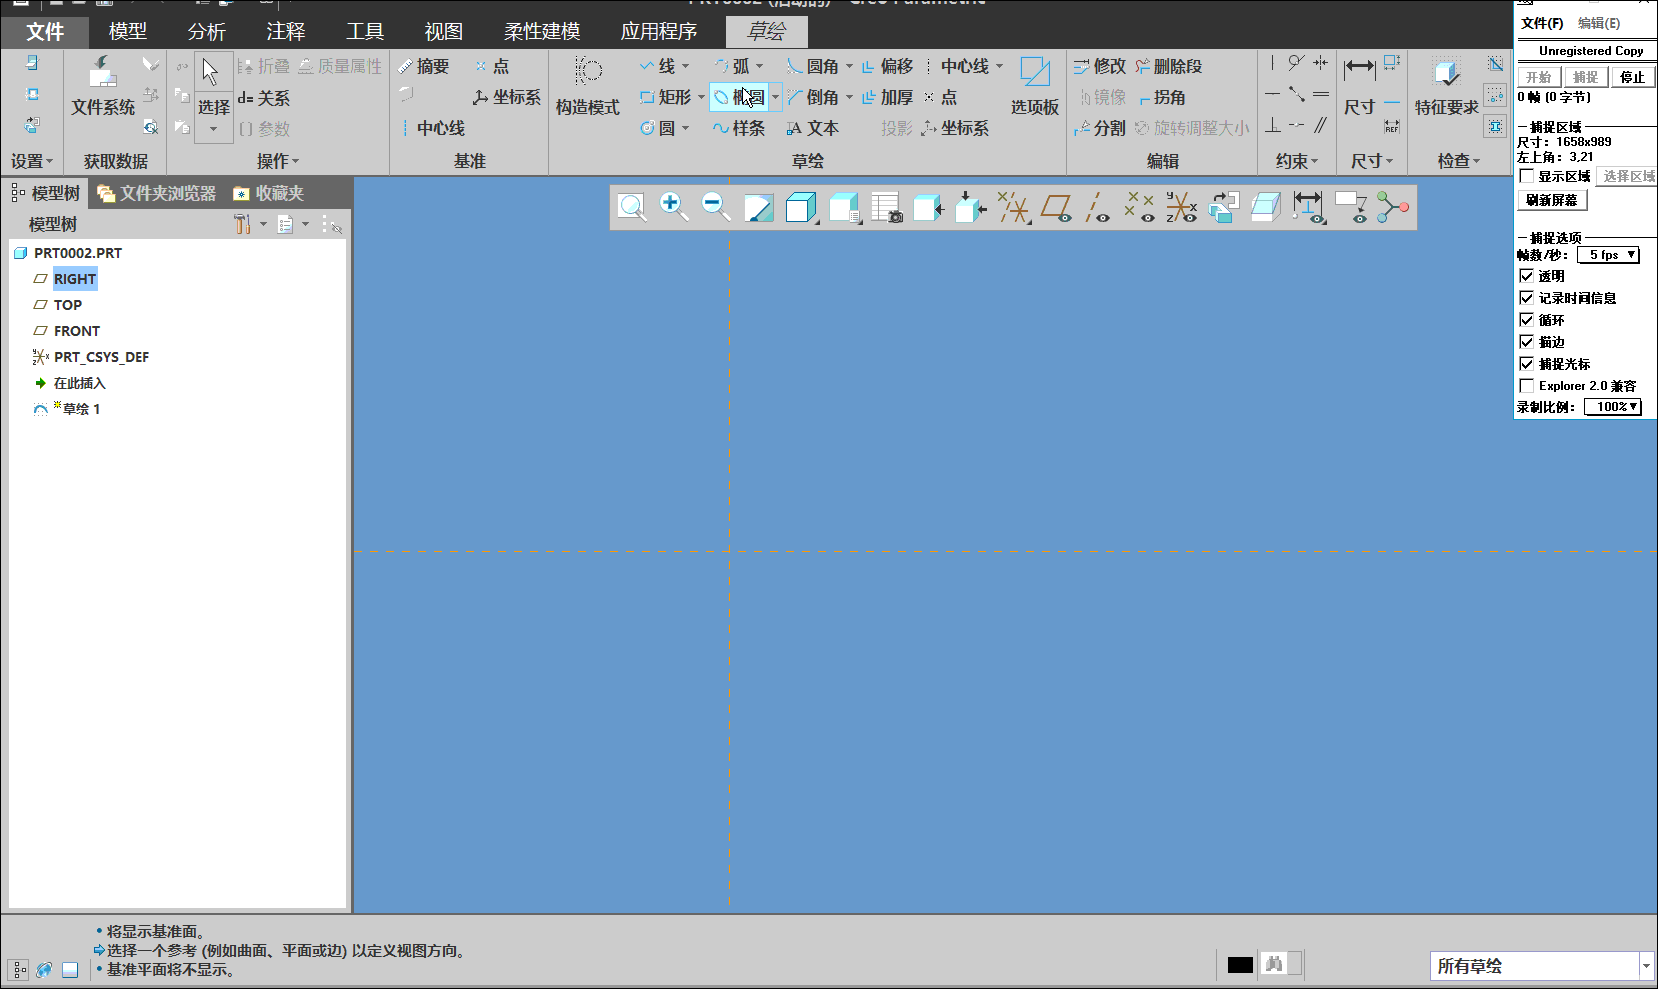Click the Dimension tool arrow icon

pyautogui.click(x=1359, y=68)
